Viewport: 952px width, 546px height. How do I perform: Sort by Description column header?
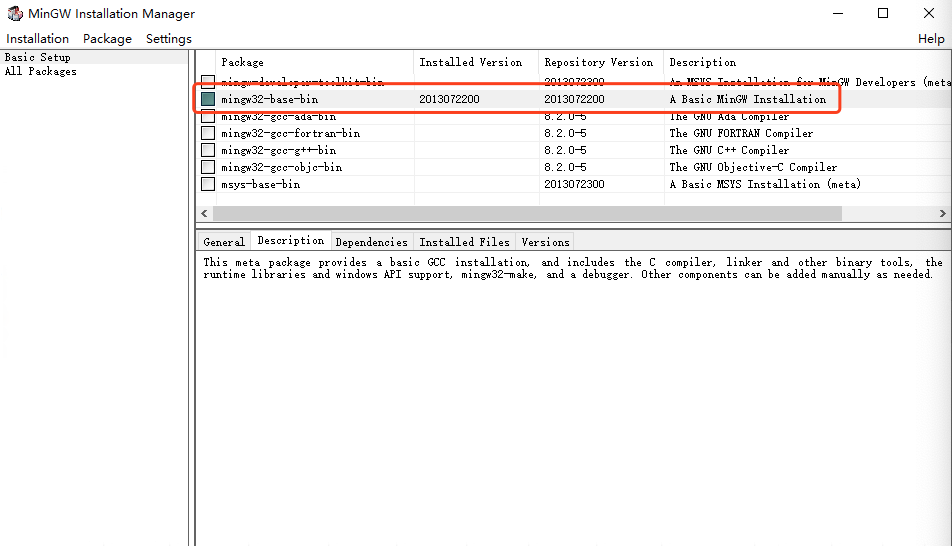tap(808, 62)
